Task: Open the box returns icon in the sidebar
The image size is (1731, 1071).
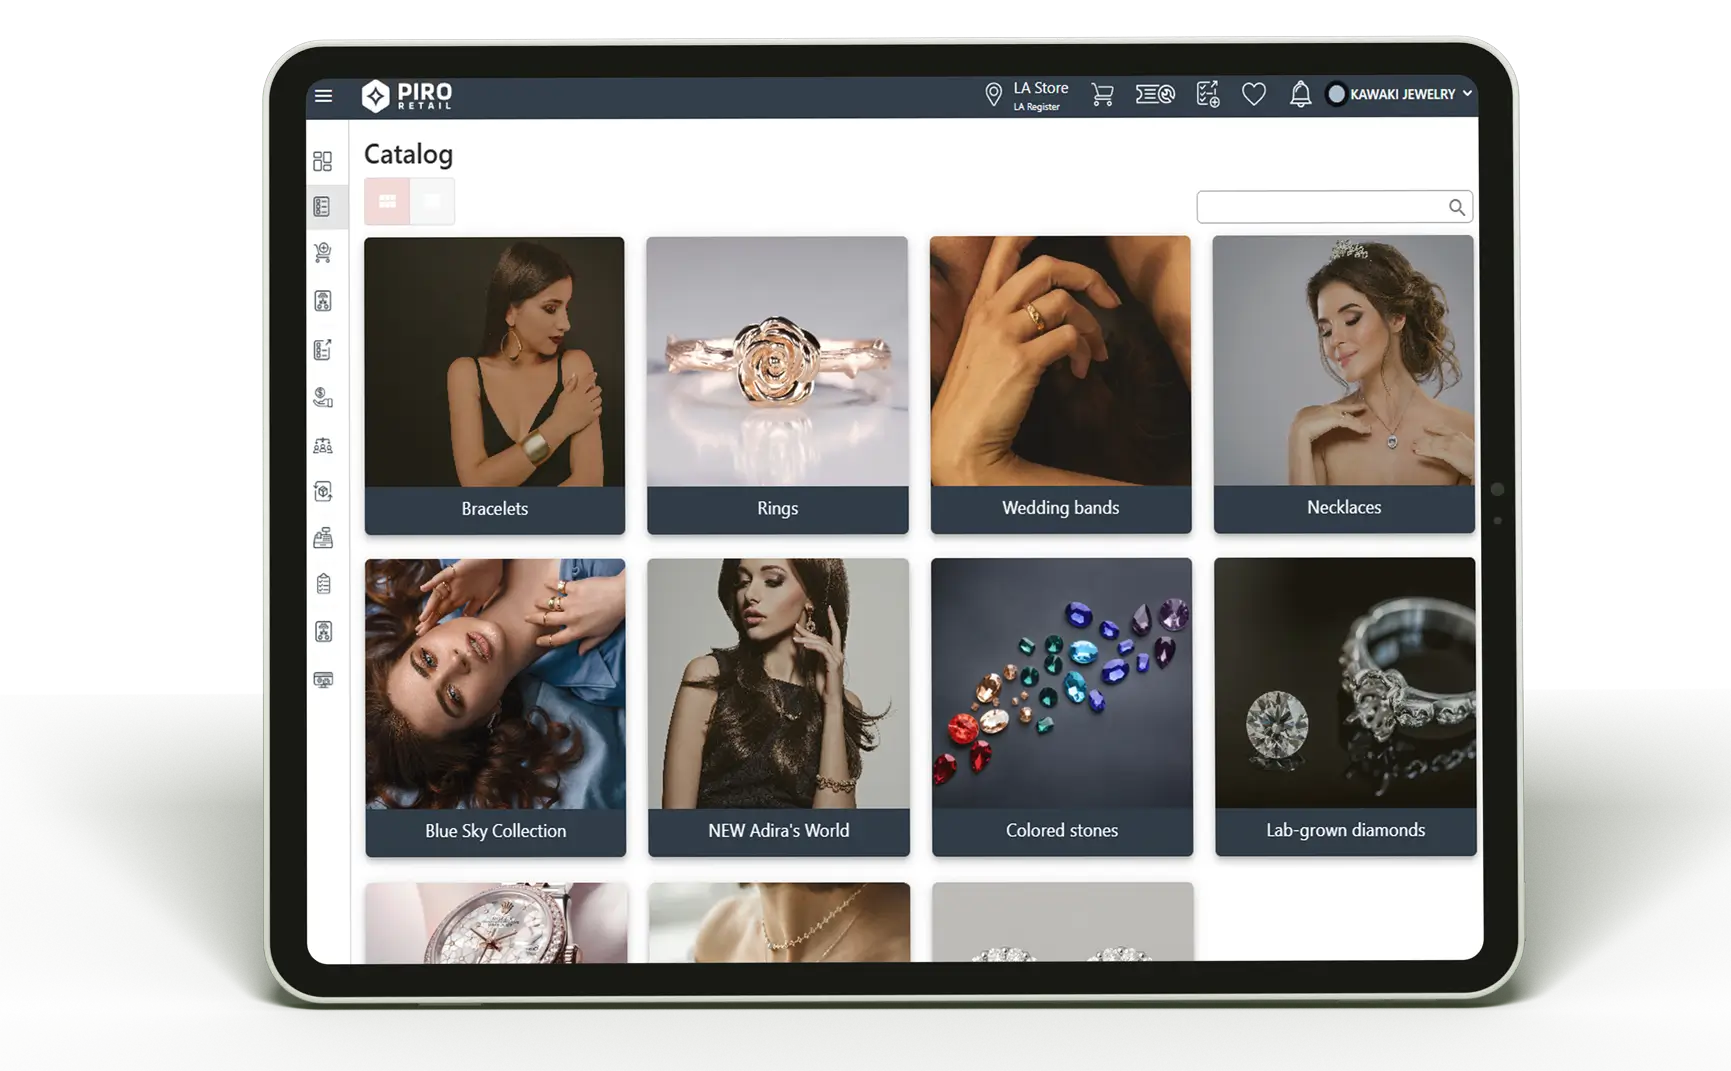Action: [323, 491]
